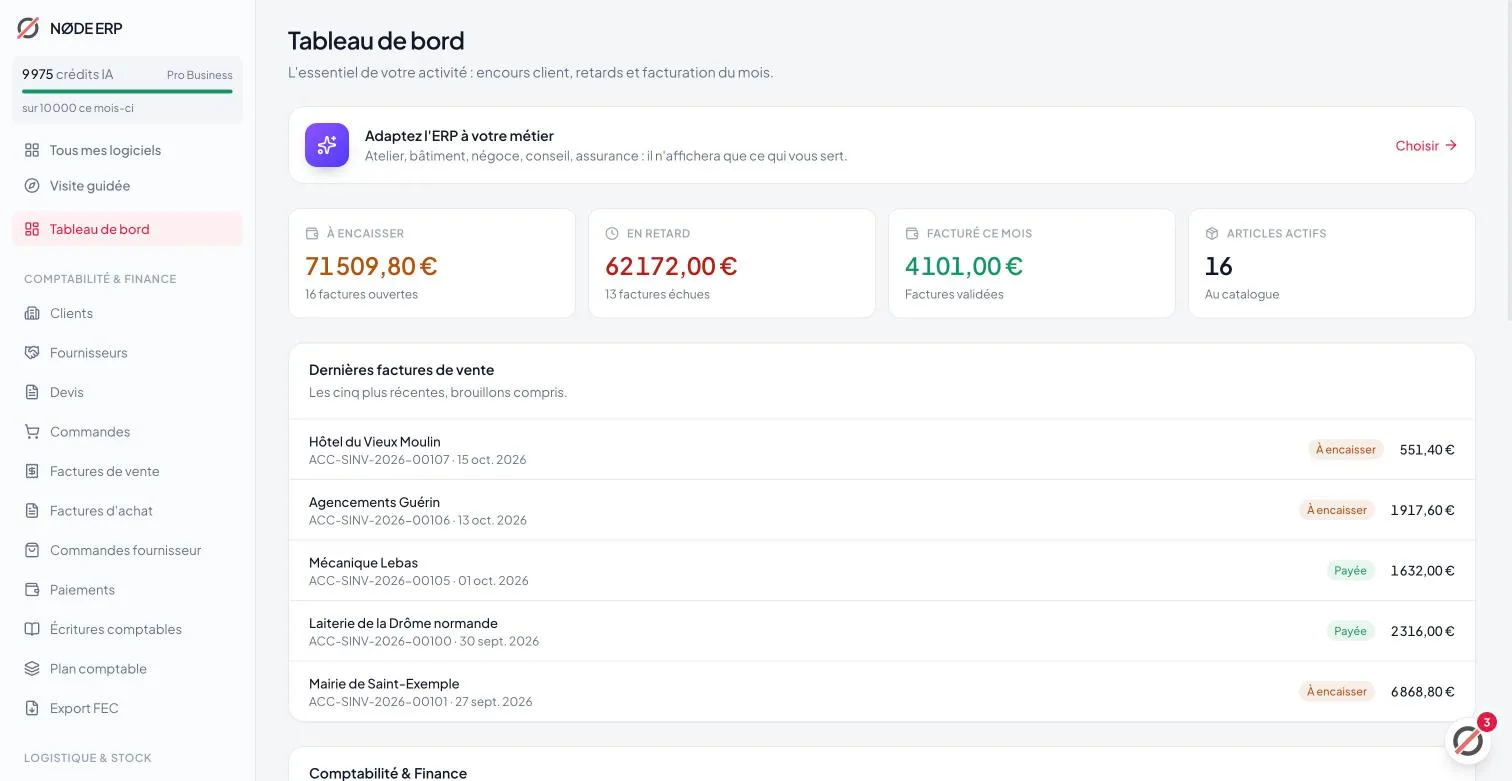Click the 9 975 crédits IA text

click(68, 74)
